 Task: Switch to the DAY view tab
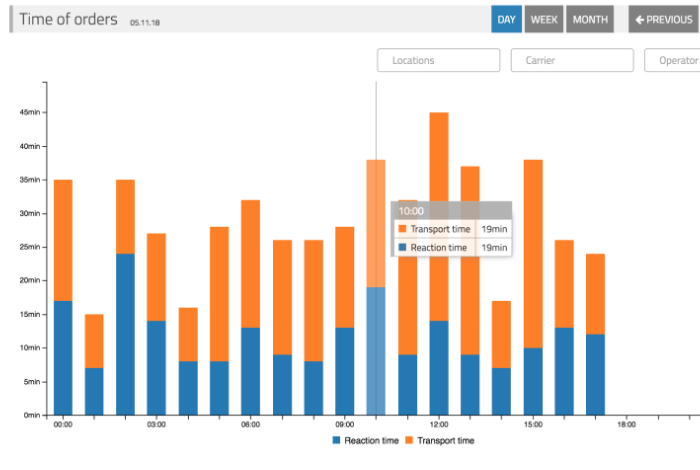coord(506,19)
